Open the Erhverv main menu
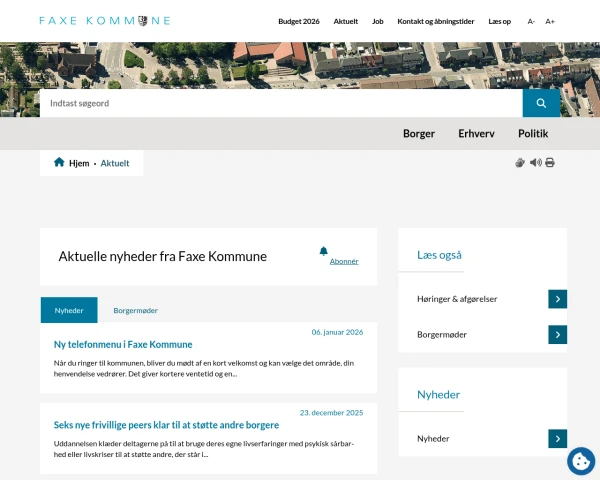Viewport: 600px width, 480px height. point(476,134)
